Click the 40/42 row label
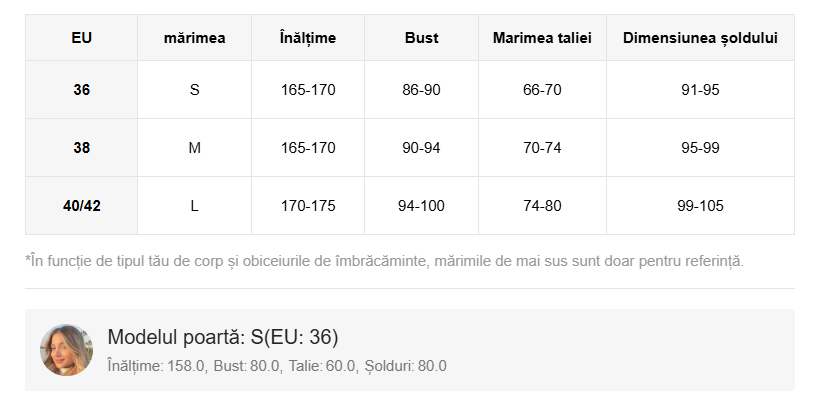The height and width of the screenshot is (409, 813). [81, 206]
